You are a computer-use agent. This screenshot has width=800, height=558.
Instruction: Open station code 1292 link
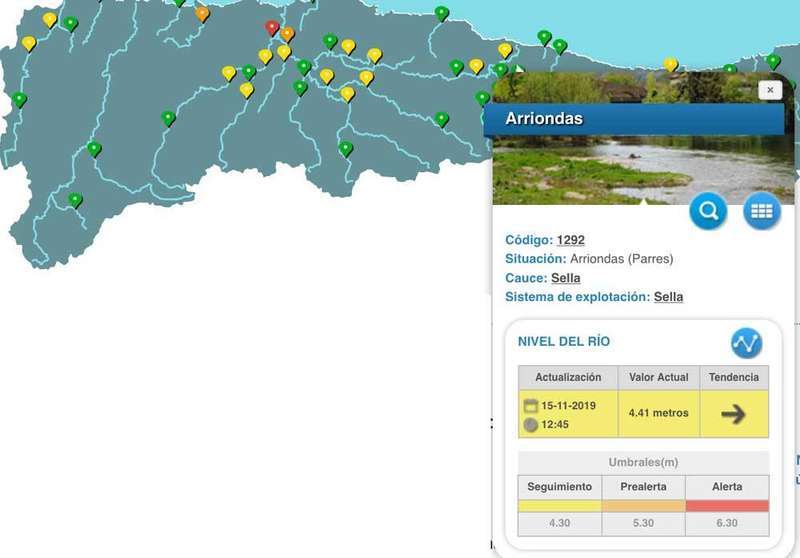click(570, 240)
